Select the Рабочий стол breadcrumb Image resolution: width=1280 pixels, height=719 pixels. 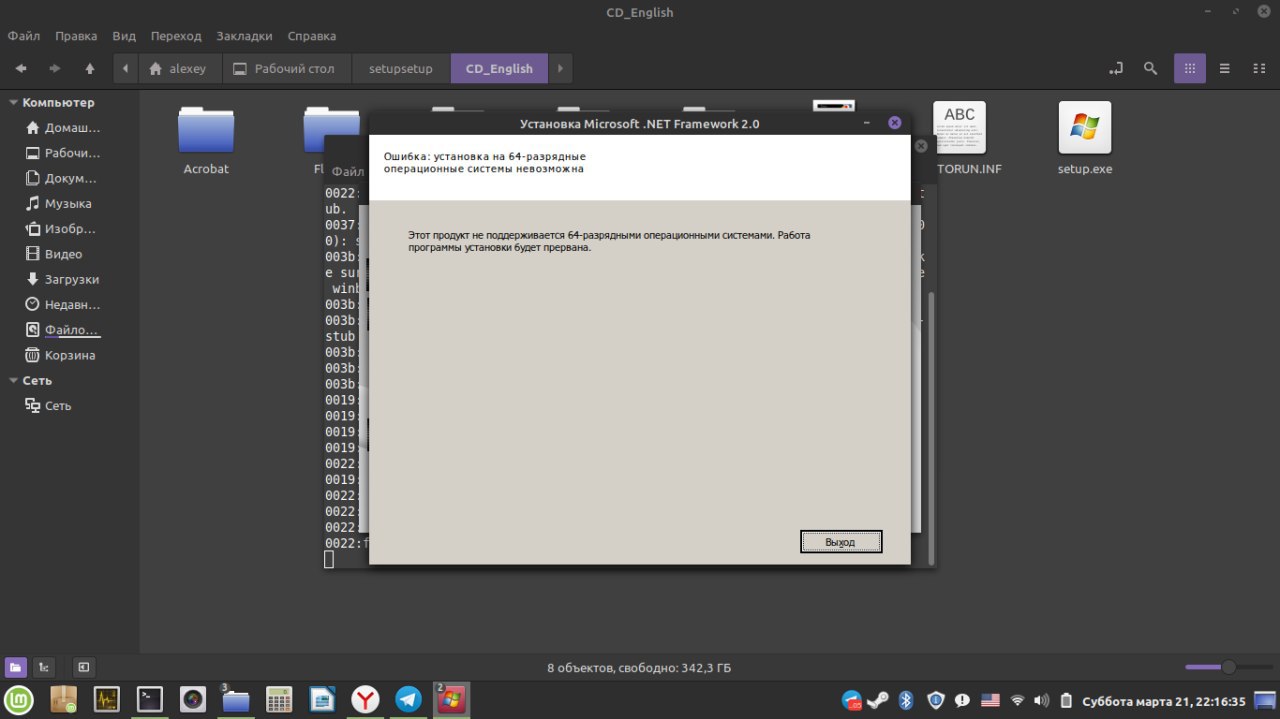tap(284, 69)
